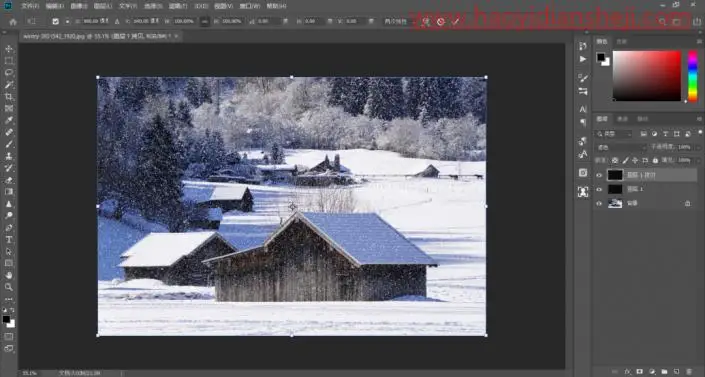Select the Clone Stamp tool

(9, 156)
